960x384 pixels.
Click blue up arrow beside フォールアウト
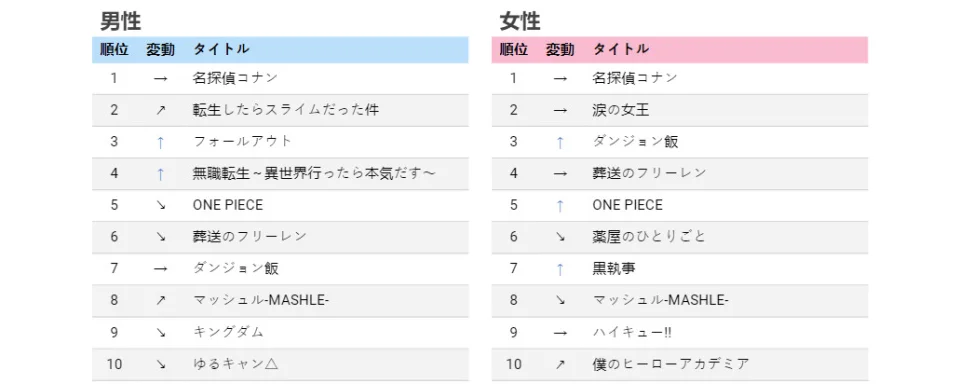click(x=160, y=142)
